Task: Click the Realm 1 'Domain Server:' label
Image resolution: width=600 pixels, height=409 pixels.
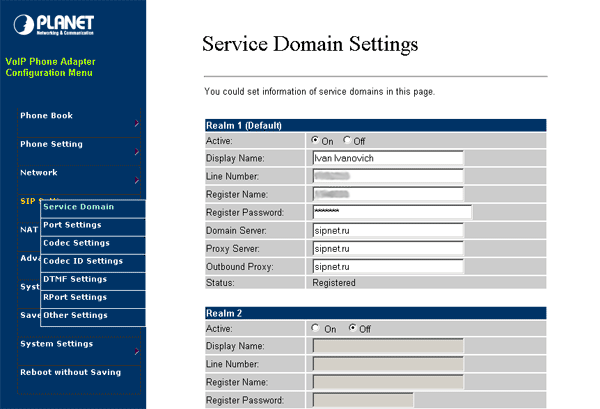Action: [x=236, y=230]
